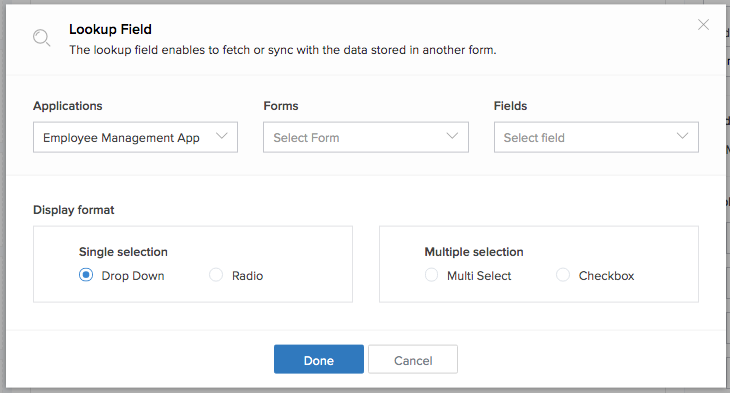Viewport: 730px width, 393px height.
Task: Open the Employee Management App combo box
Action: (135, 137)
